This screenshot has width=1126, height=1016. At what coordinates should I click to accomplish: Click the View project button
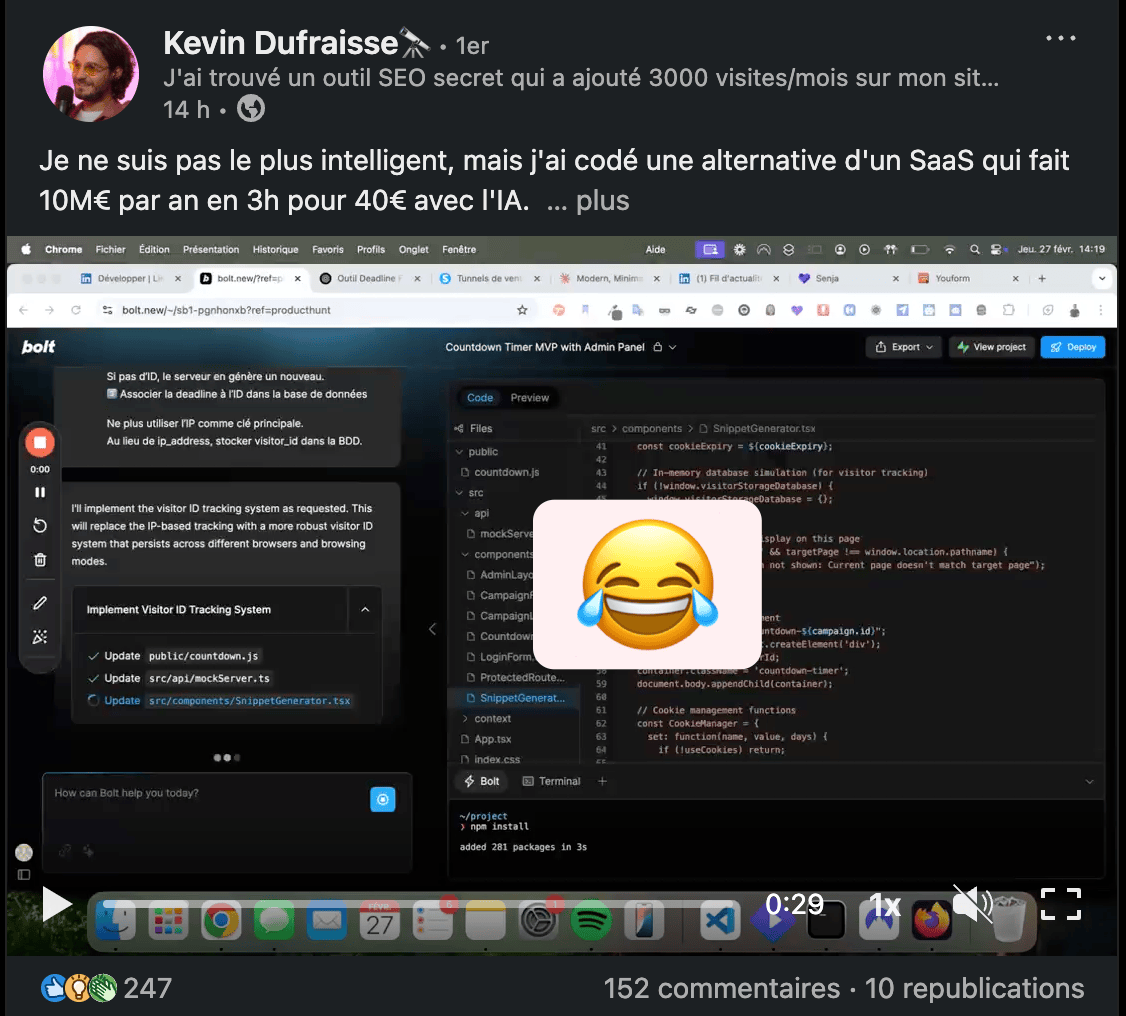click(x=992, y=347)
